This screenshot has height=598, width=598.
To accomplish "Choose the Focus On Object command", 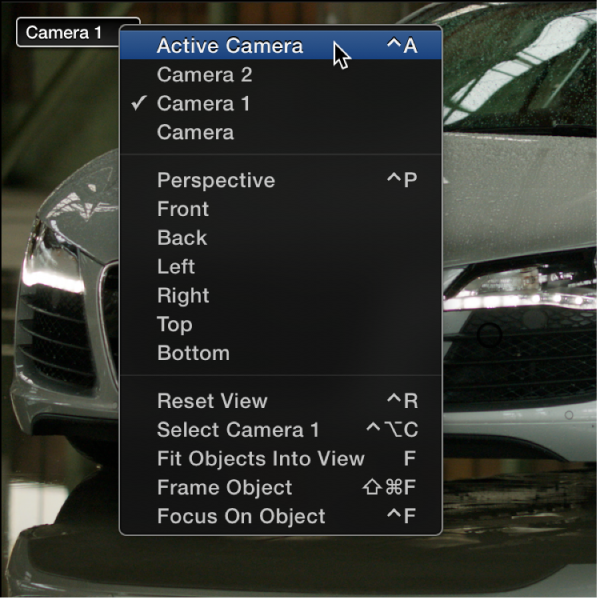I will coord(281,516).
